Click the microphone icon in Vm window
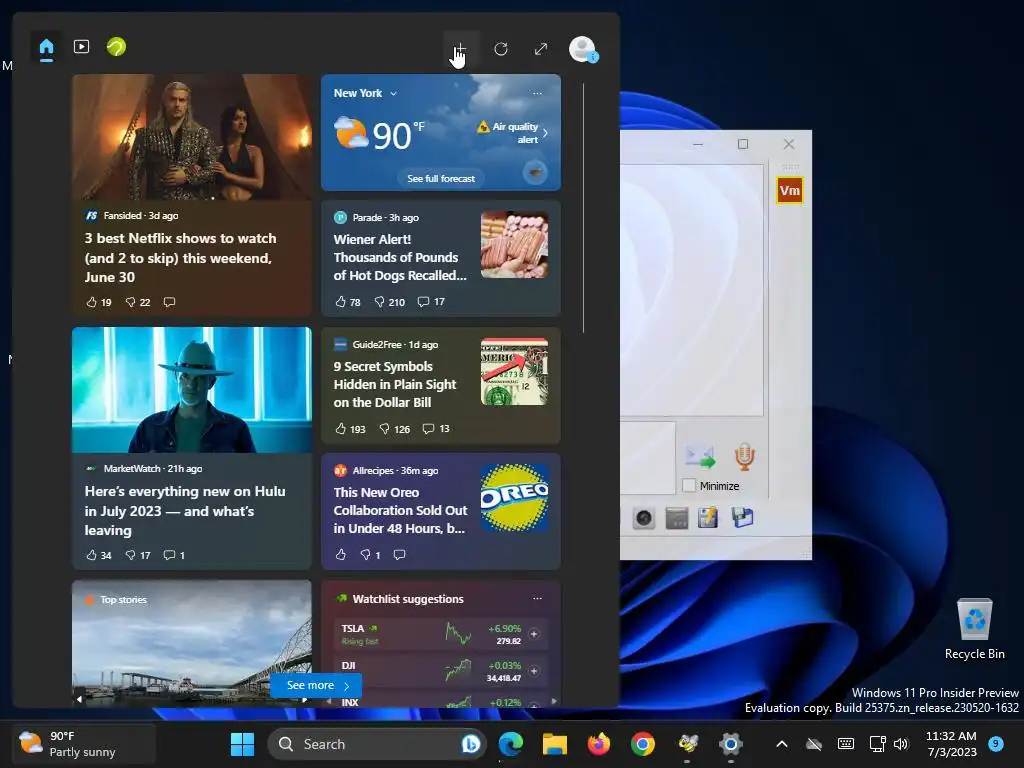Image resolution: width=1024 pixels, height=768 pixels. [x=744, y=456]
